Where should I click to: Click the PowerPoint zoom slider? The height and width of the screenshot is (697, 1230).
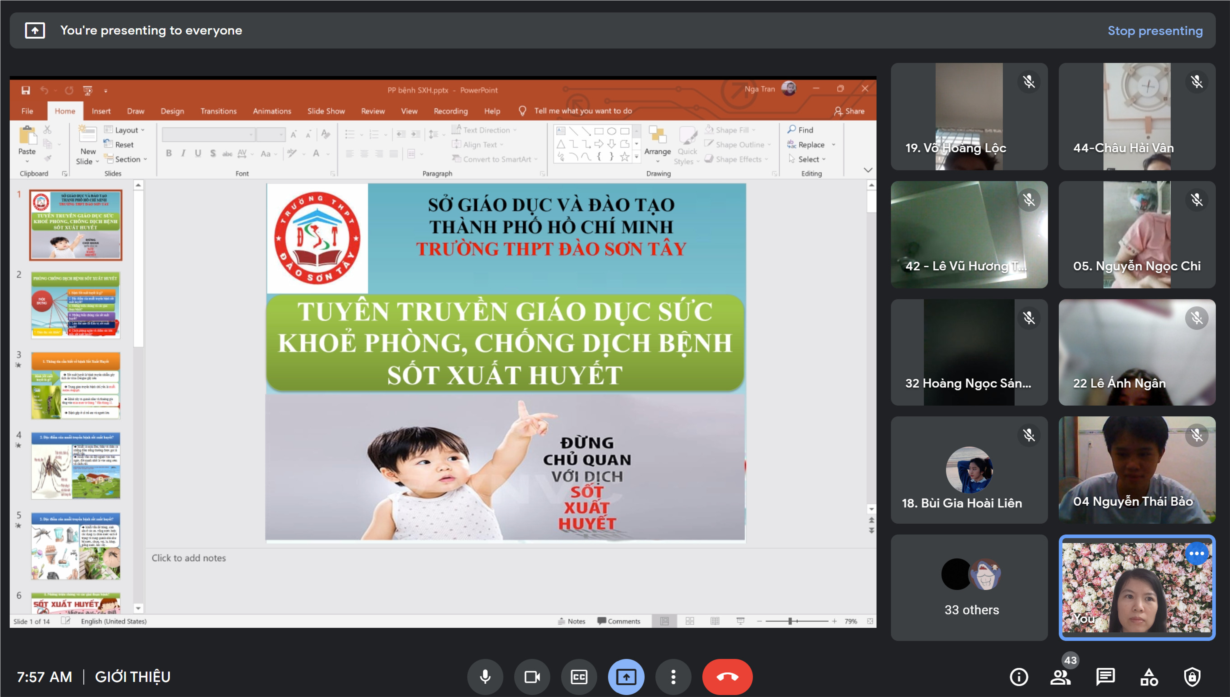791,621
